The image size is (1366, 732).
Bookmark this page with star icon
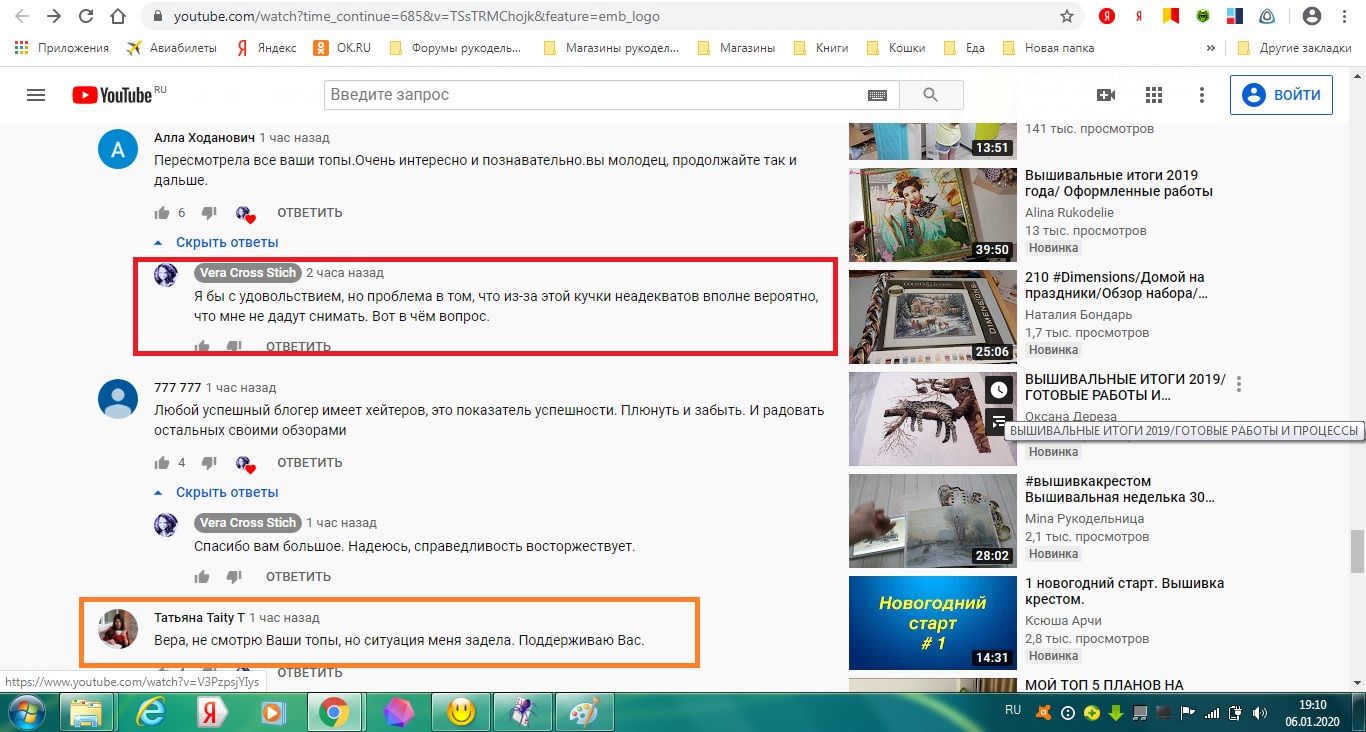tap(1067, 17)
